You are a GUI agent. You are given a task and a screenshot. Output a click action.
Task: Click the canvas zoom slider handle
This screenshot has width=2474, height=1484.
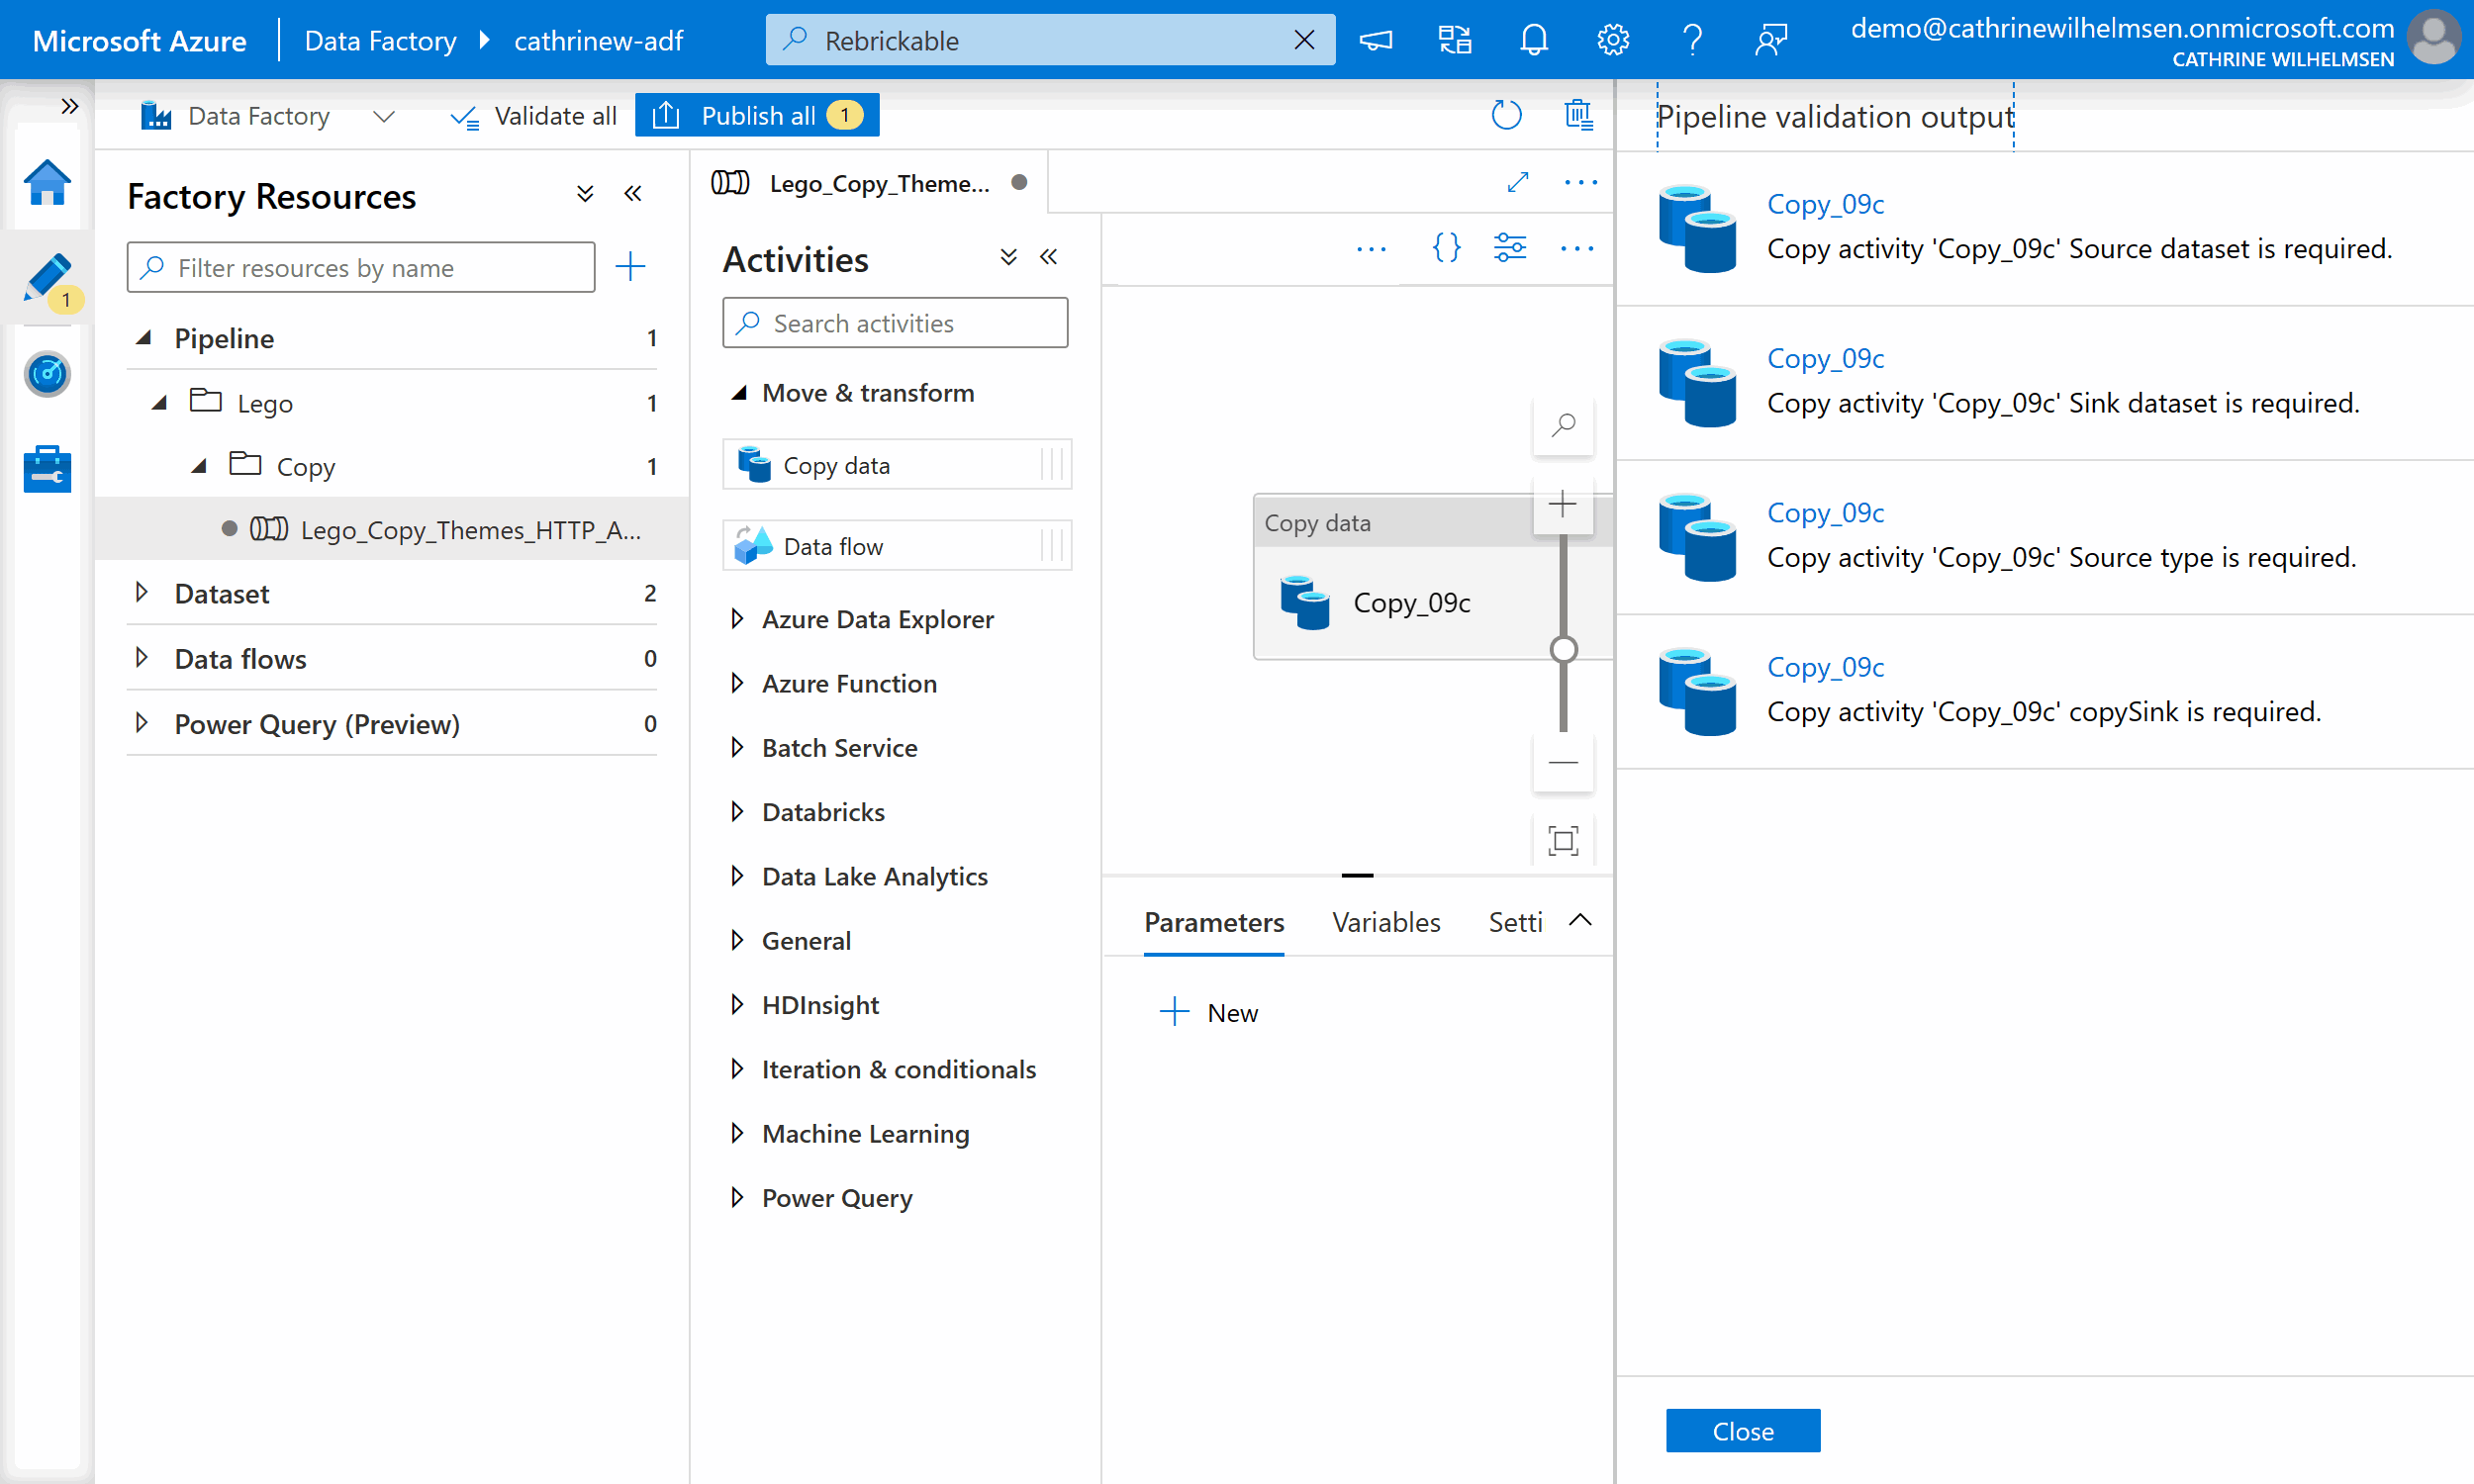click(x=1563, y=650)
